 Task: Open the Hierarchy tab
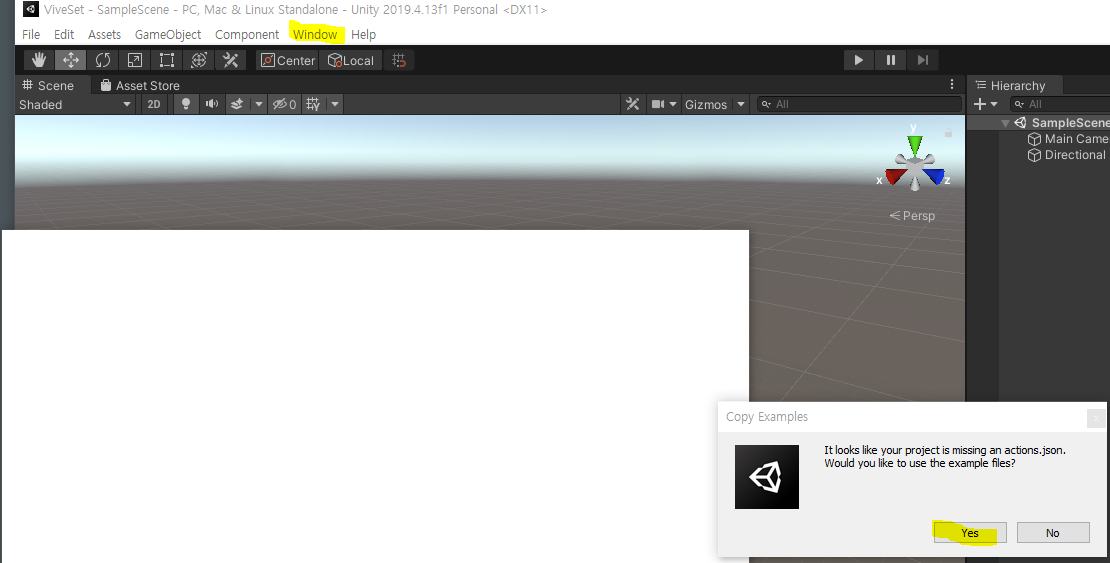tap(1010, 85)
